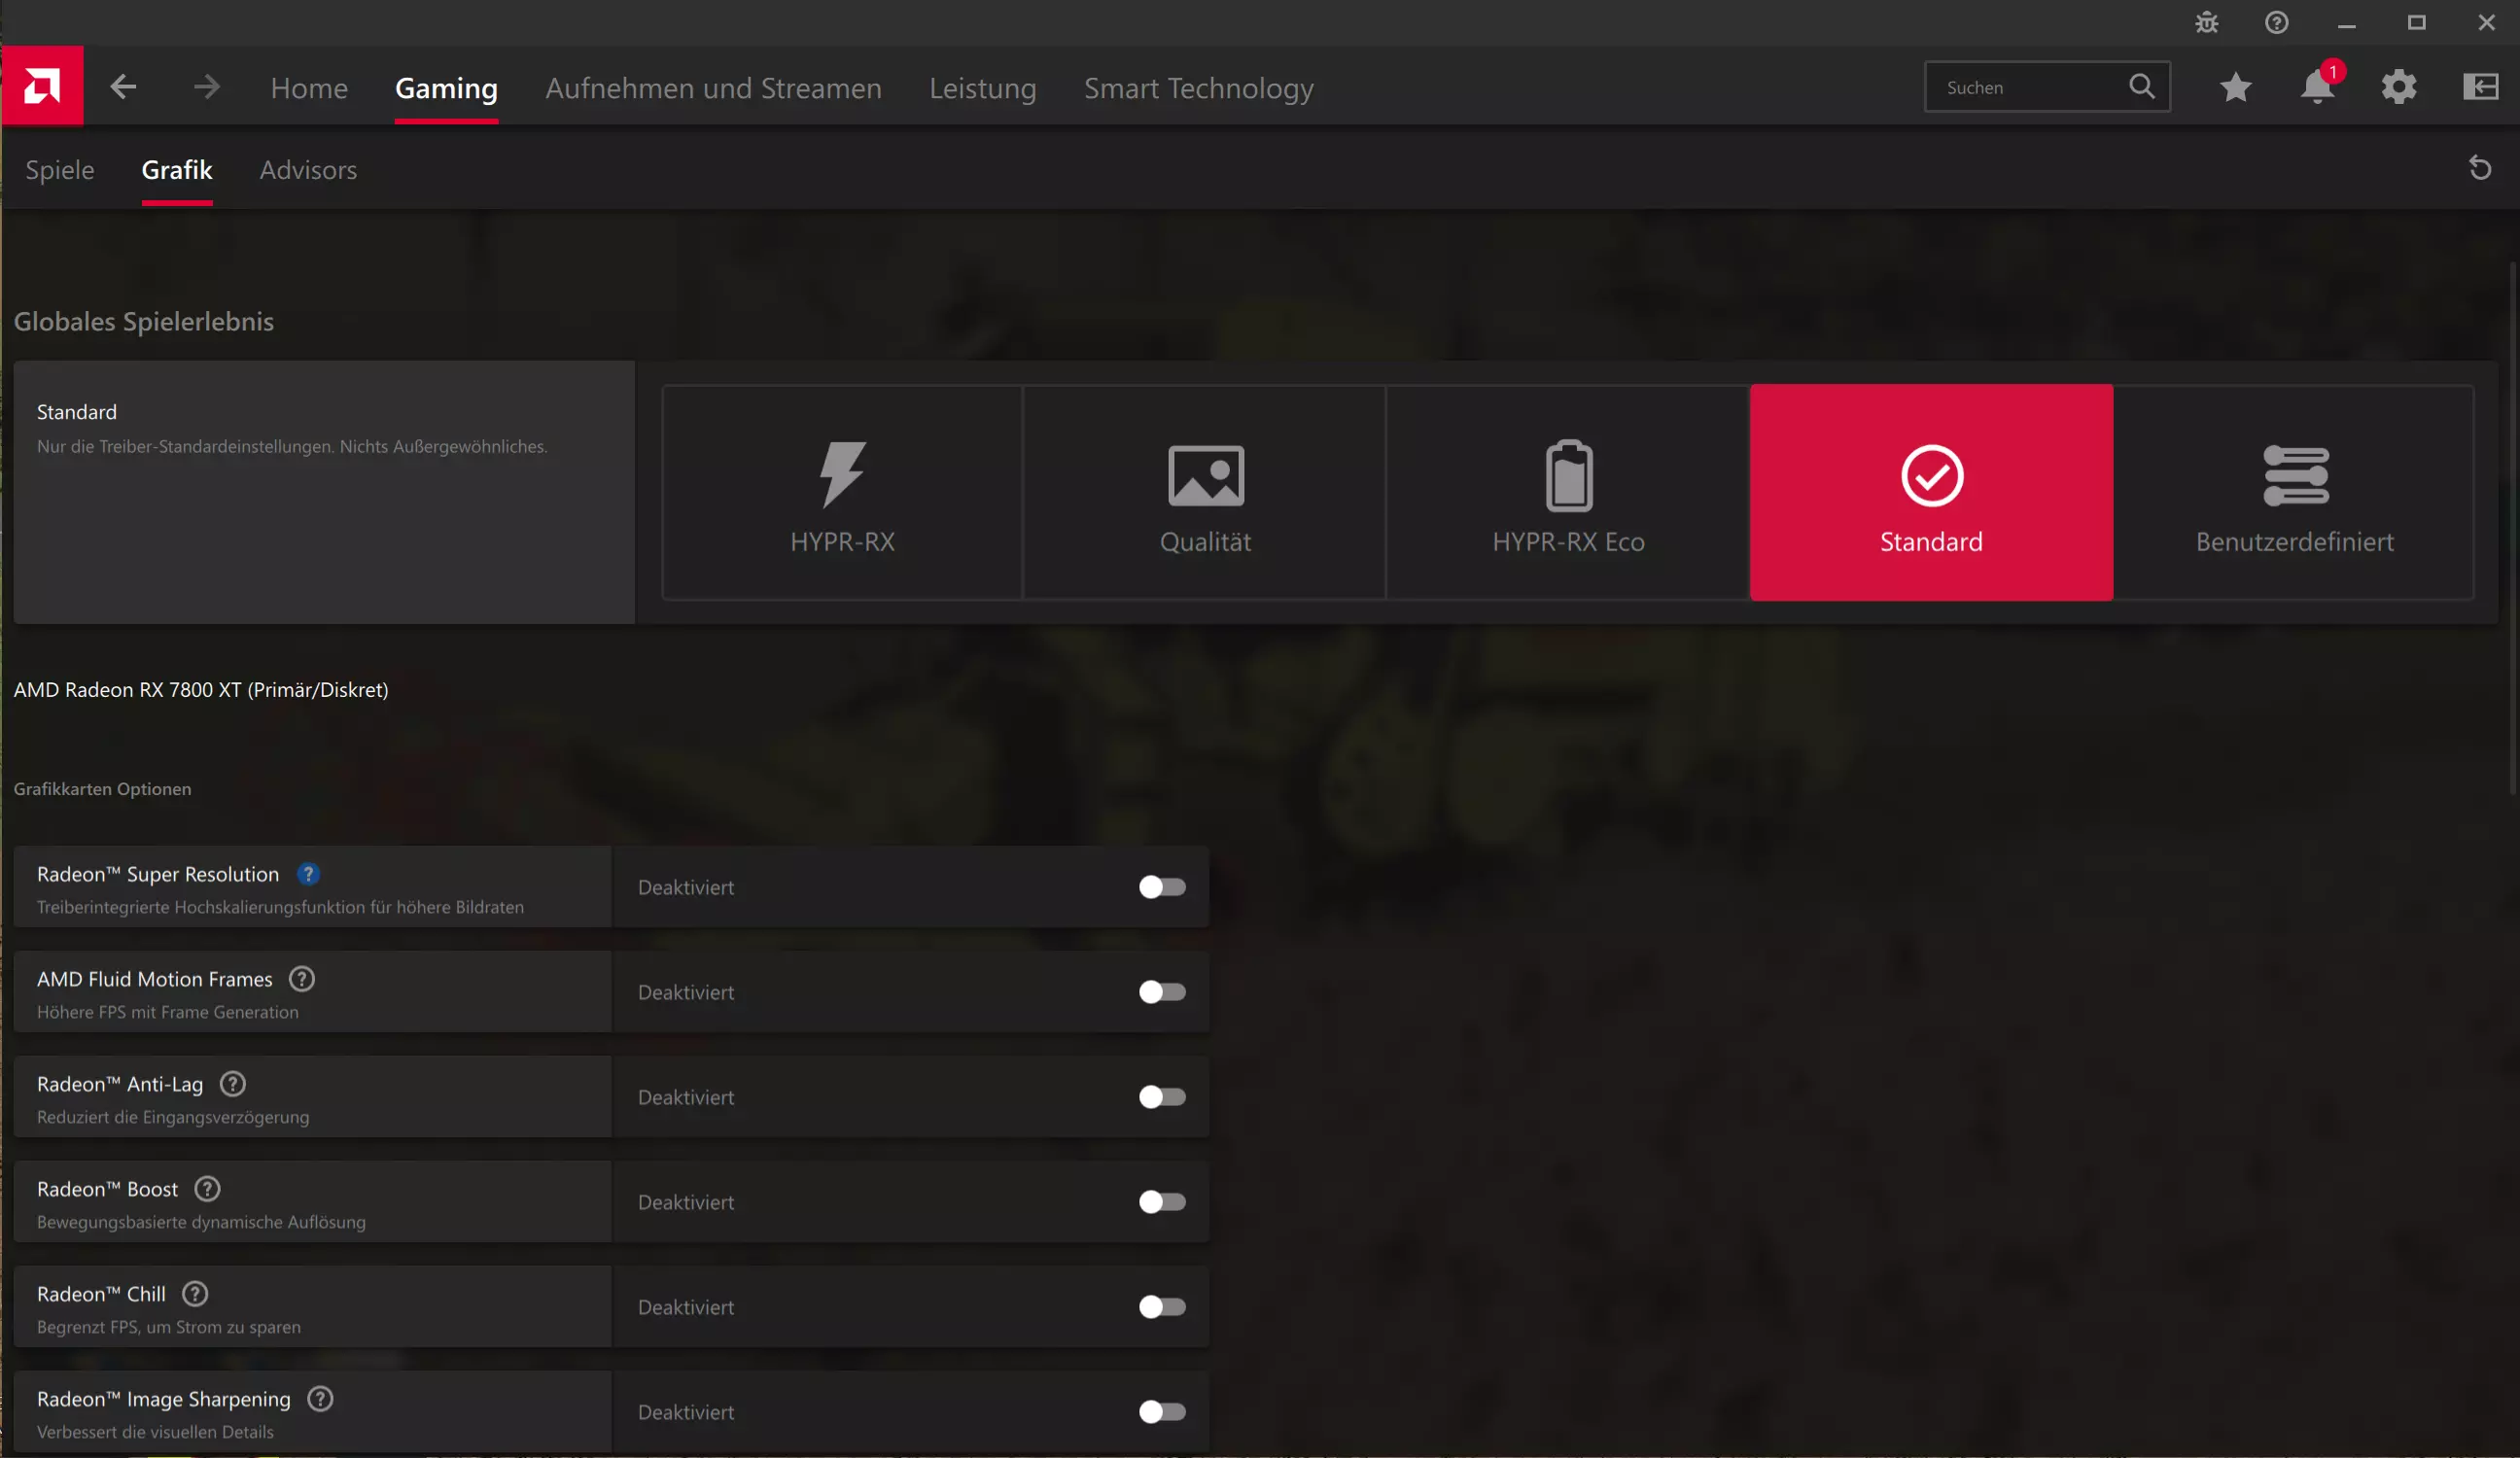Image resolution: width=2520 pixels, height=1458 pixels.
Task: Enable Radeon Image Sharpening toggle
Action: coord(1162,1412)
